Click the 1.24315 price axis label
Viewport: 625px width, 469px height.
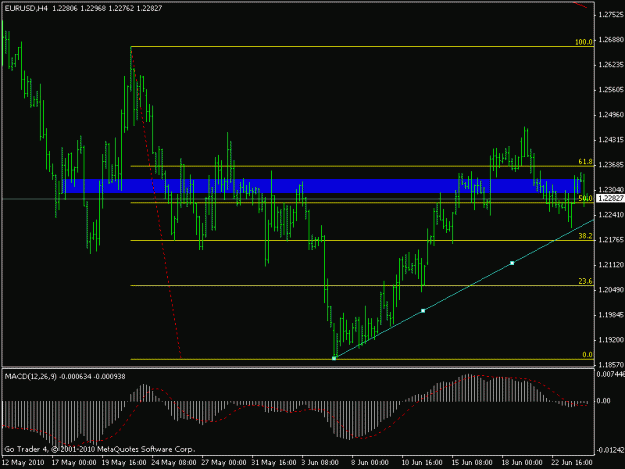(611, 139)
